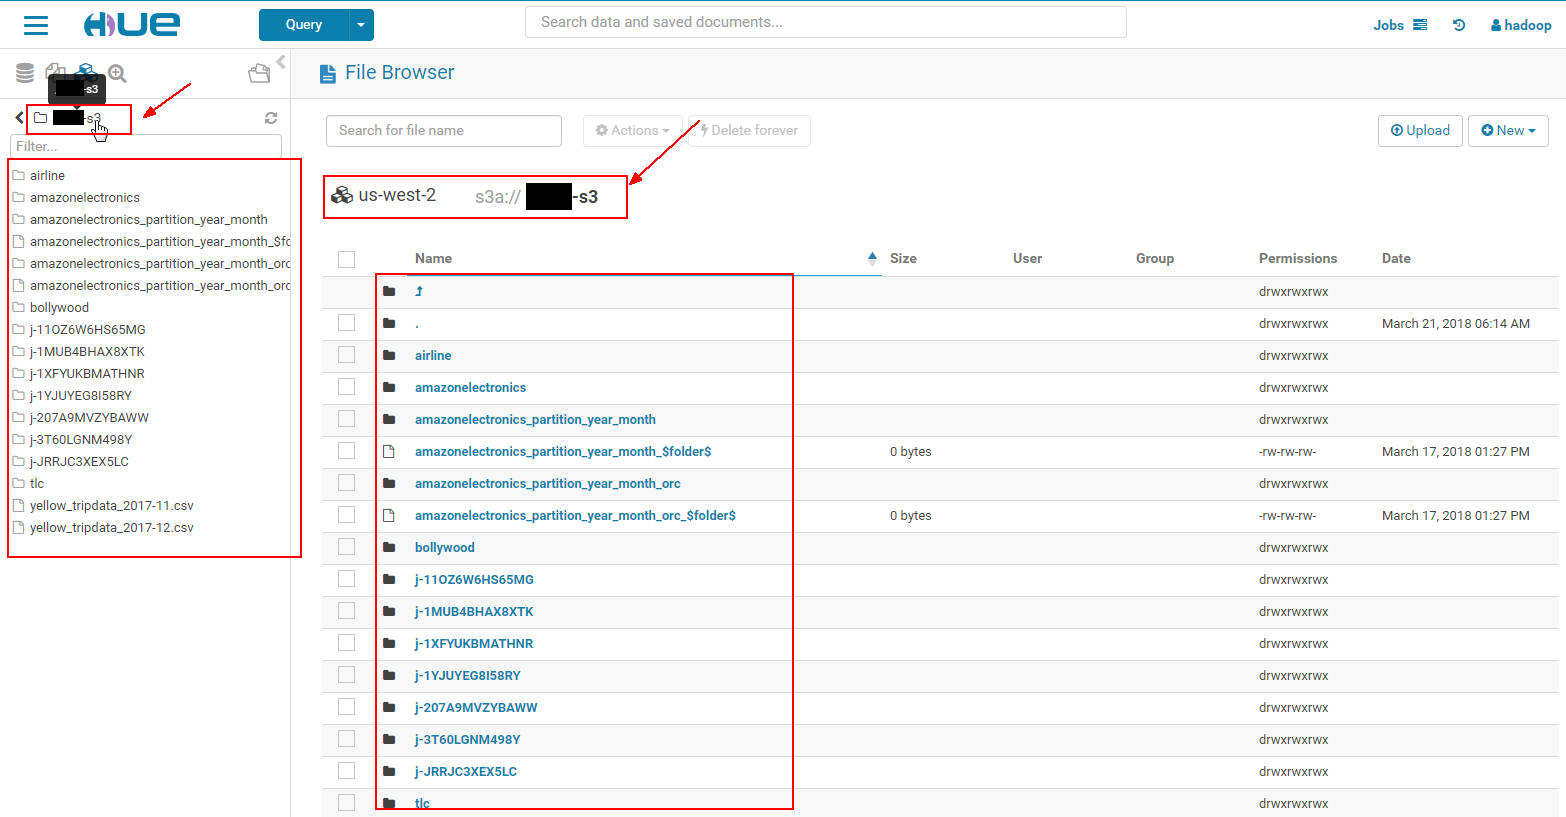Open the history panel via clock icon
1566x817 pixels.
pos(1459,24)
